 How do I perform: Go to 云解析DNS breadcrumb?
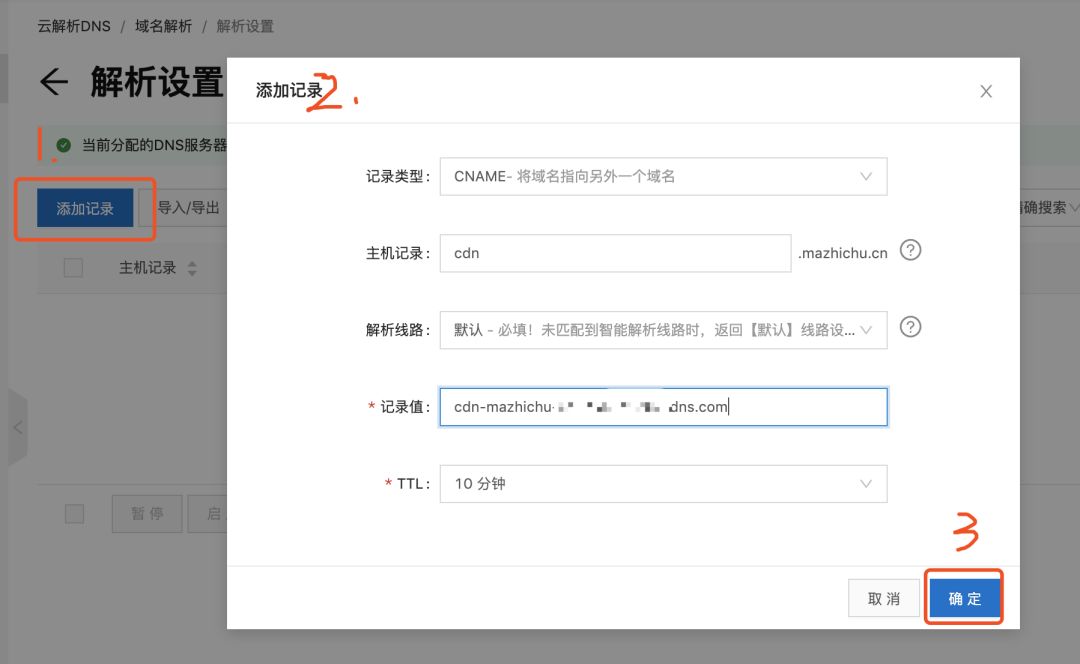[x=74, y=26]
